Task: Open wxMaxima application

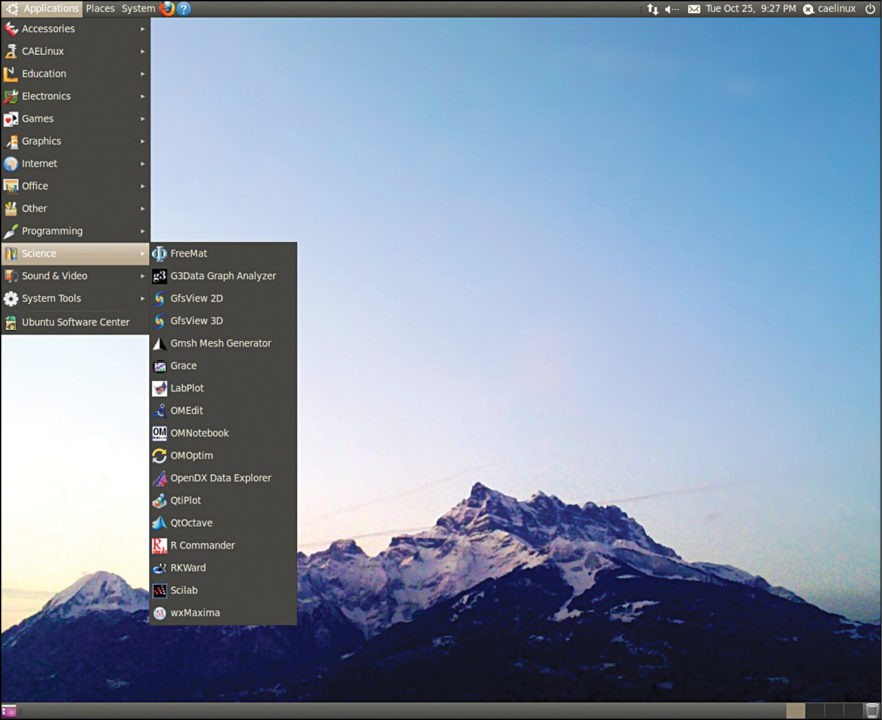Action: (195, 613)
